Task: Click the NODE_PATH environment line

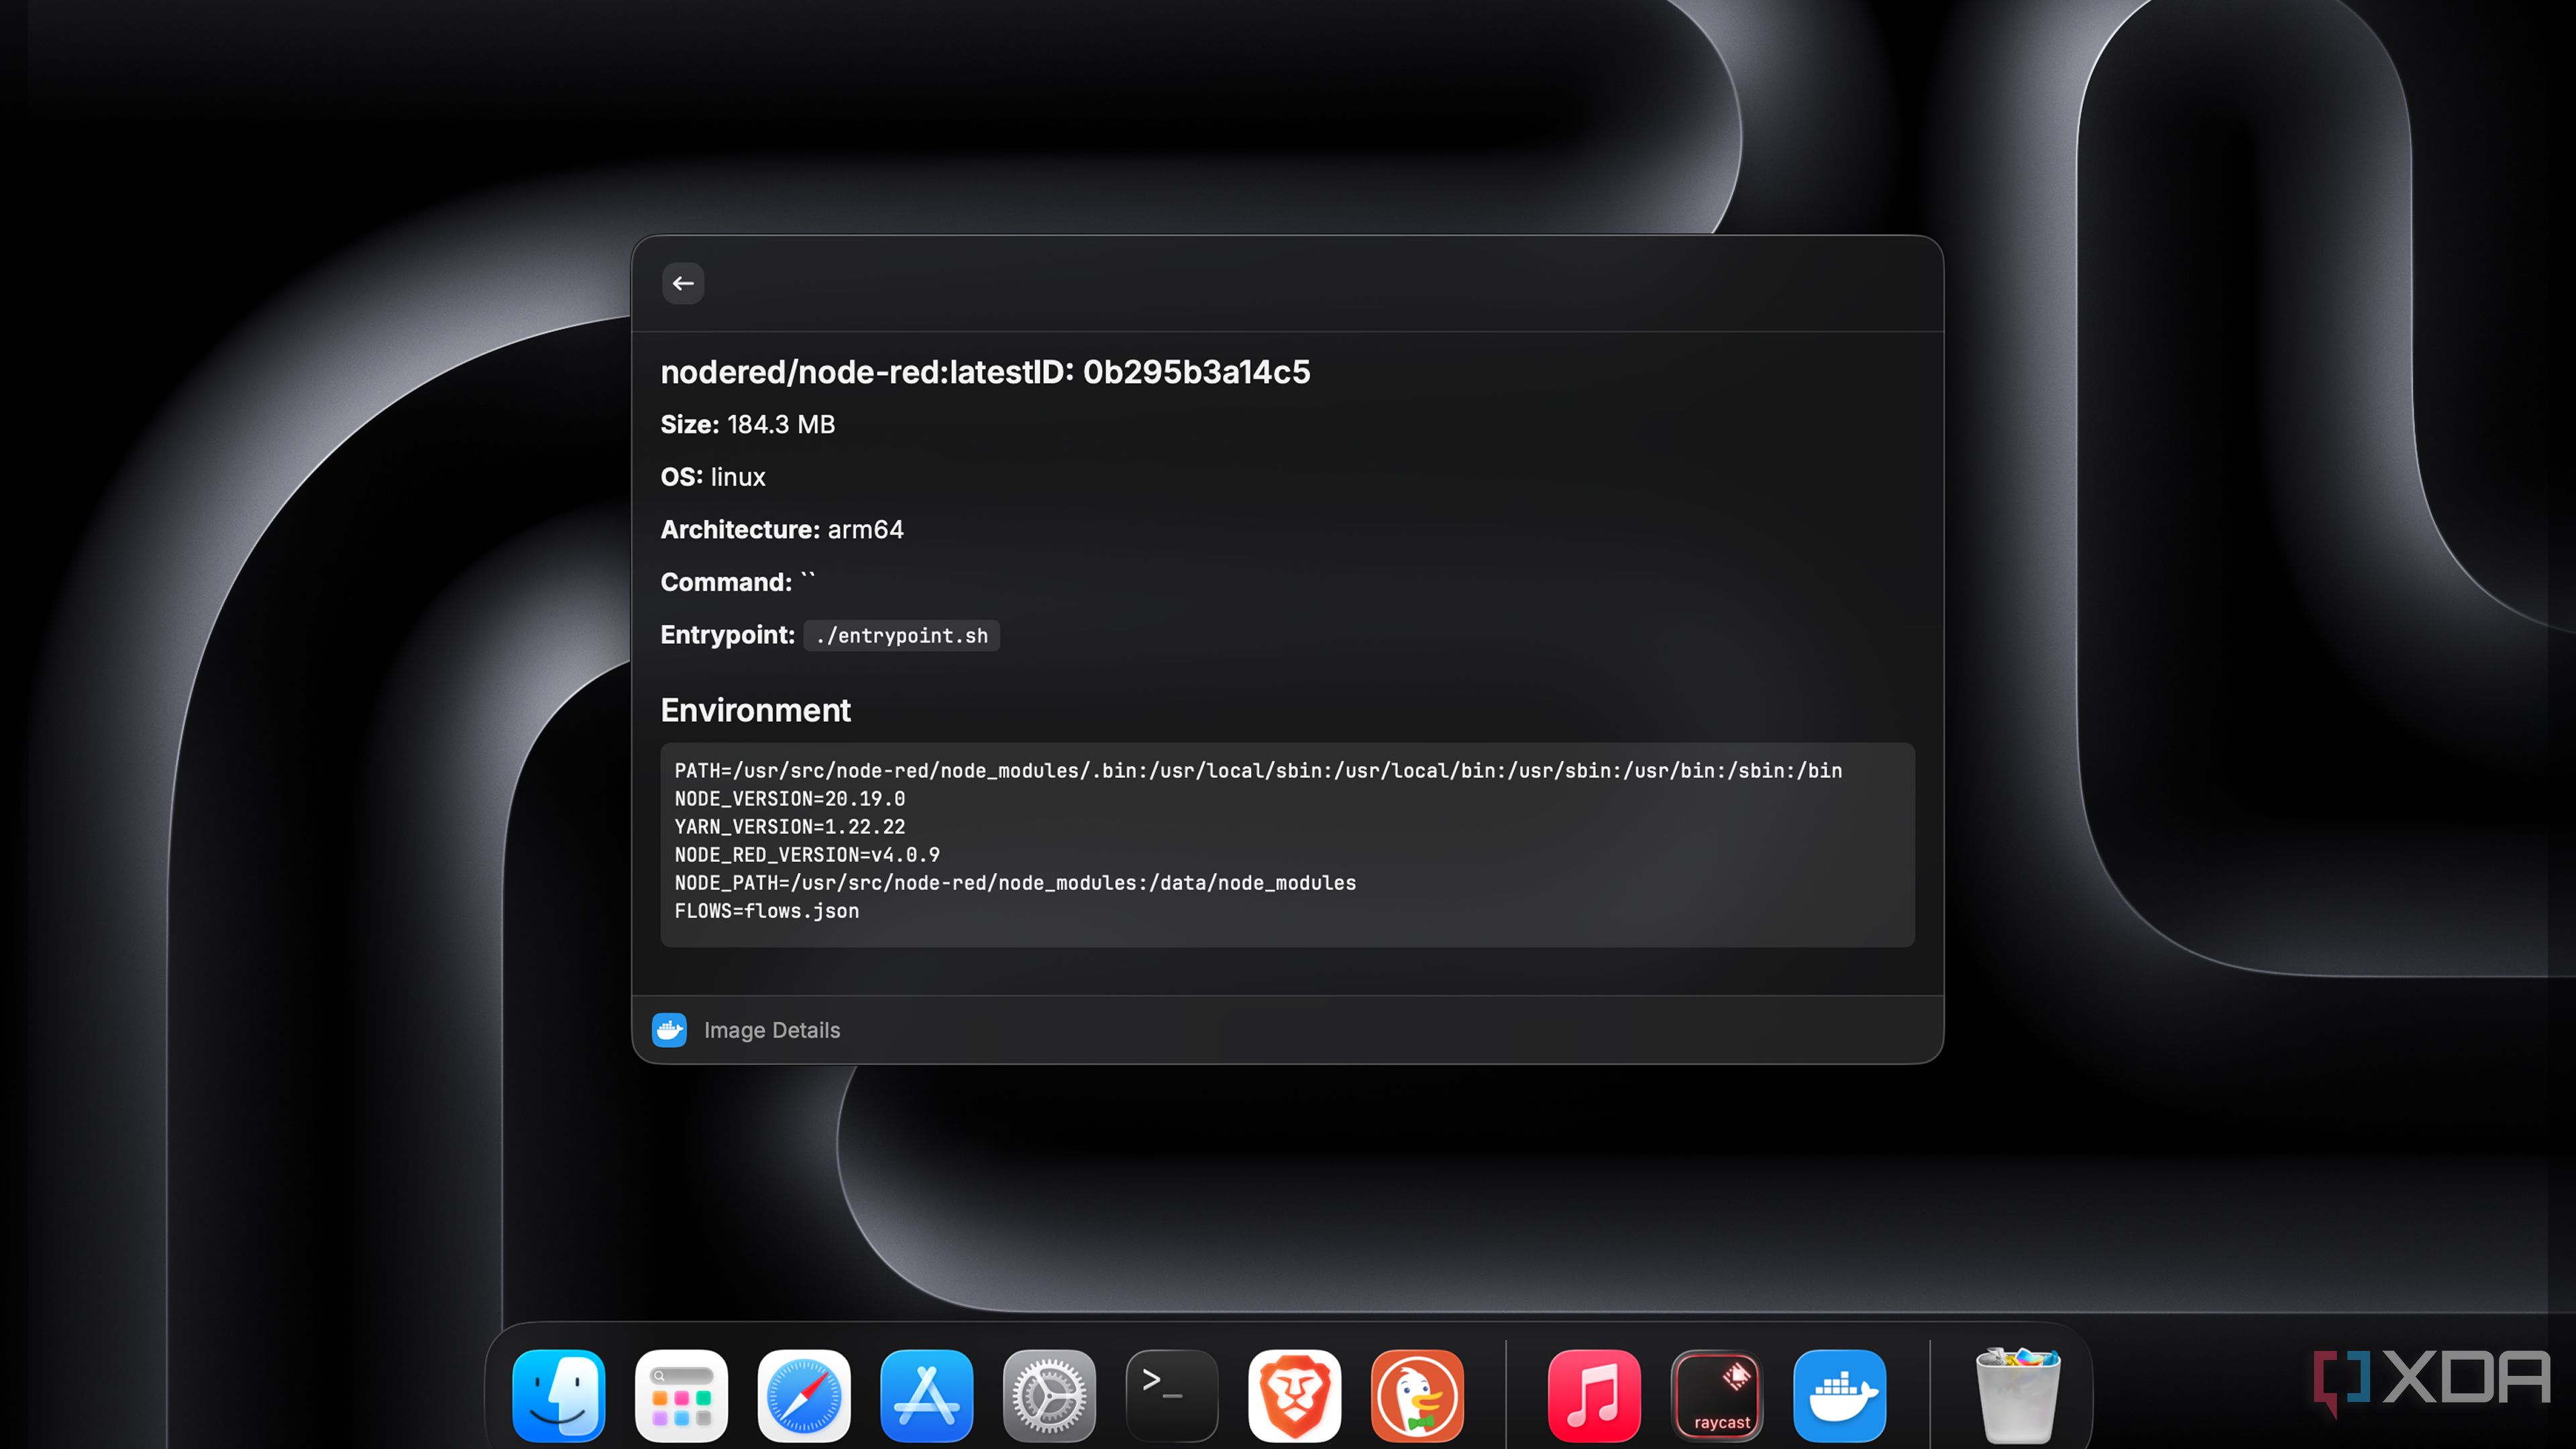Action: tap(1015, 883)
